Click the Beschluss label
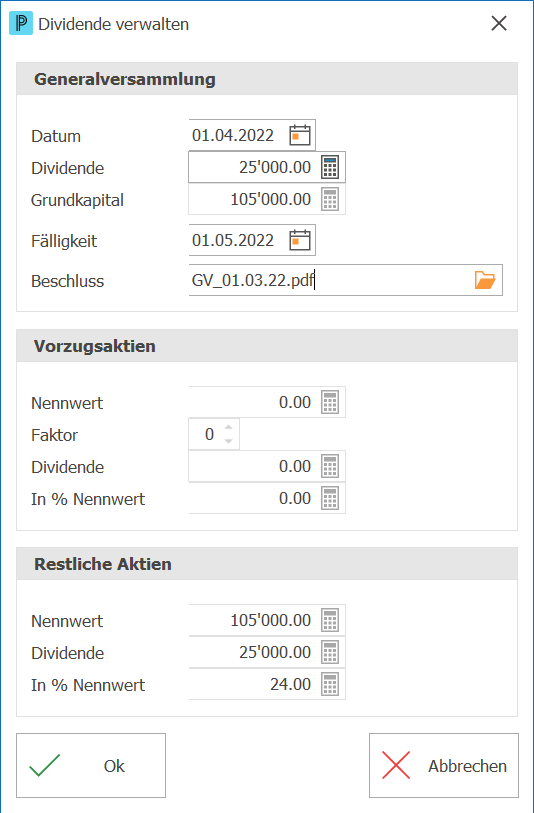Screen dimensions: 534x813 click(67, 281)
